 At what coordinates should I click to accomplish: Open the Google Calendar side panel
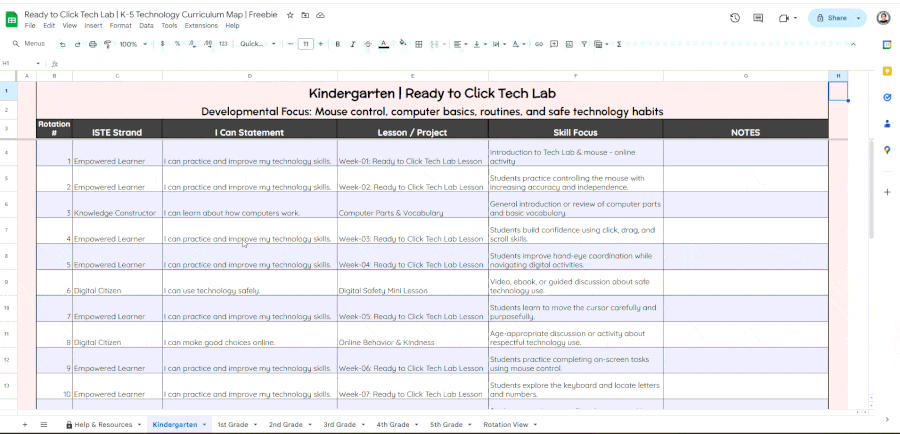(x=887, y=45)
